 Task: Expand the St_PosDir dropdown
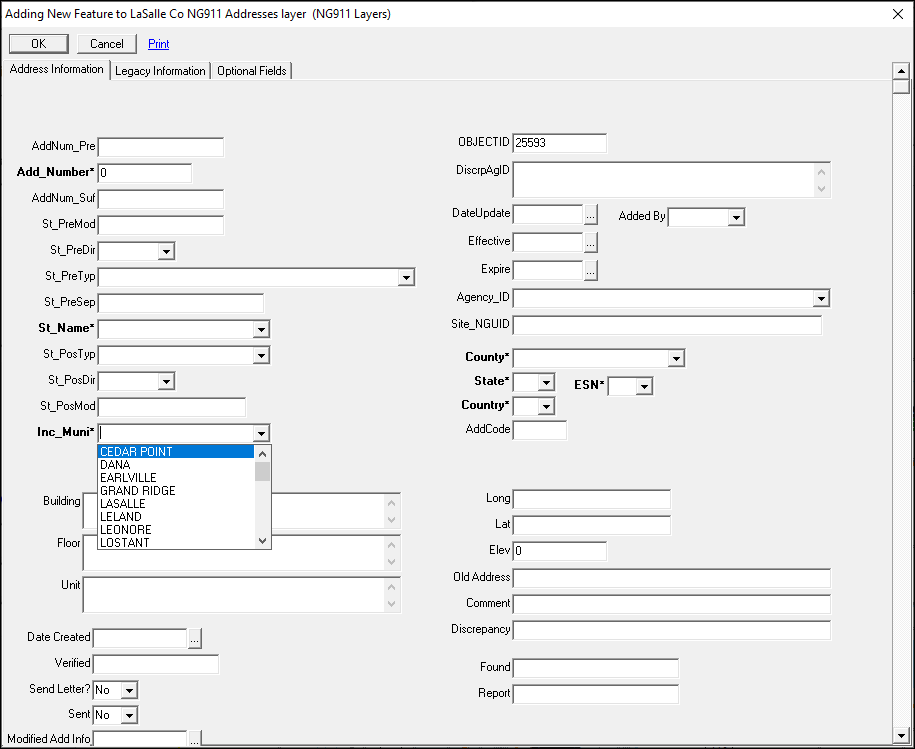click(166, 382)
